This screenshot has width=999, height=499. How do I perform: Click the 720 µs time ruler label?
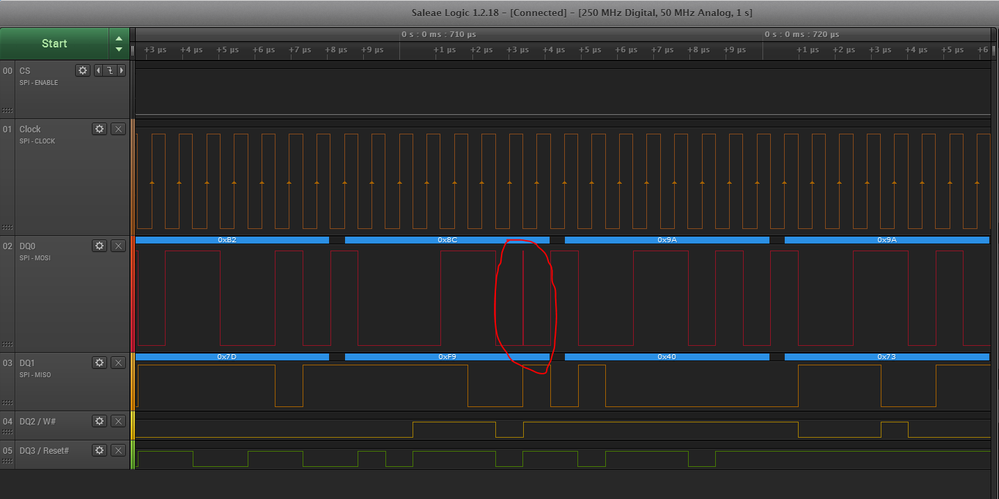tap(801, 34)
